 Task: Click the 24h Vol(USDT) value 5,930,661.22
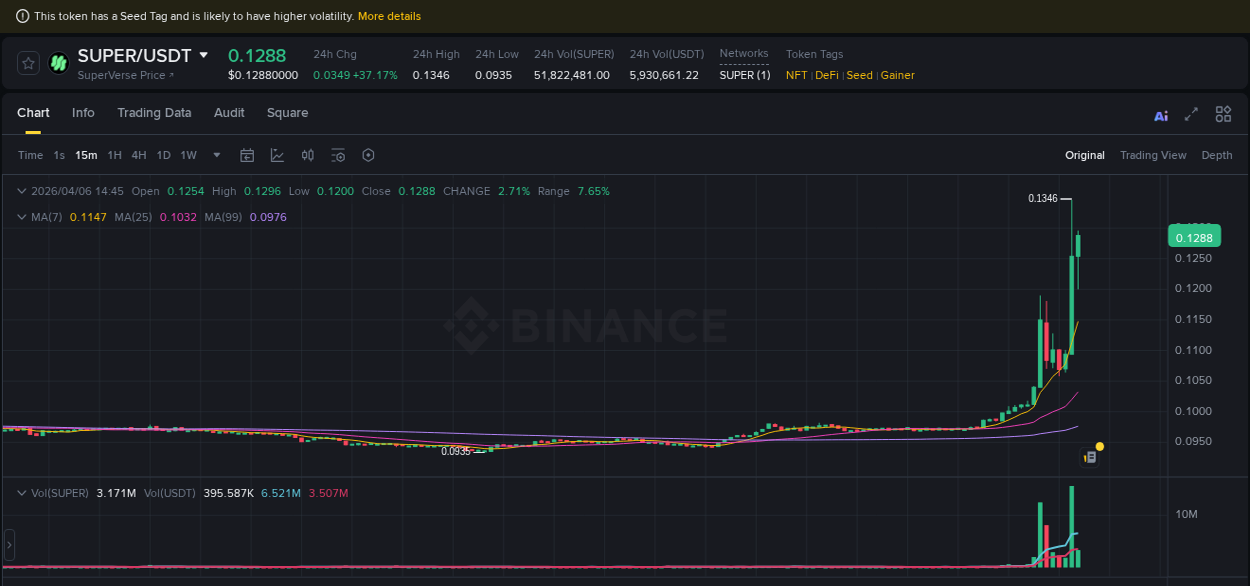[x=664, y=75]
